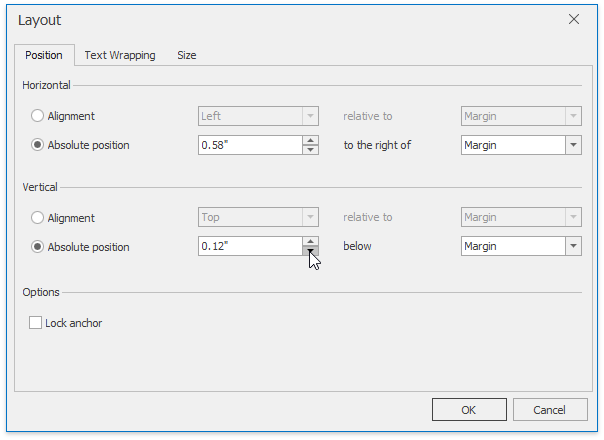Expand the vertical Top alignment dropdown
Screen dimensions: 604x440
pos(310,217)
